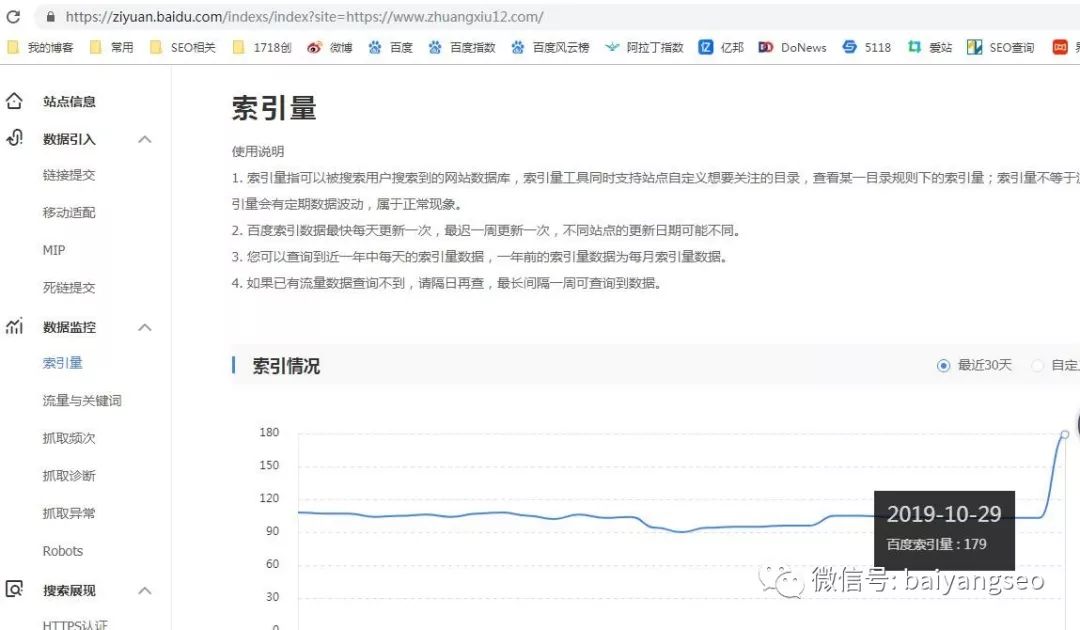Click the 搜索展现 magnifier icon
Screen dimensions: 1080x630
click(x=14, y=590)
